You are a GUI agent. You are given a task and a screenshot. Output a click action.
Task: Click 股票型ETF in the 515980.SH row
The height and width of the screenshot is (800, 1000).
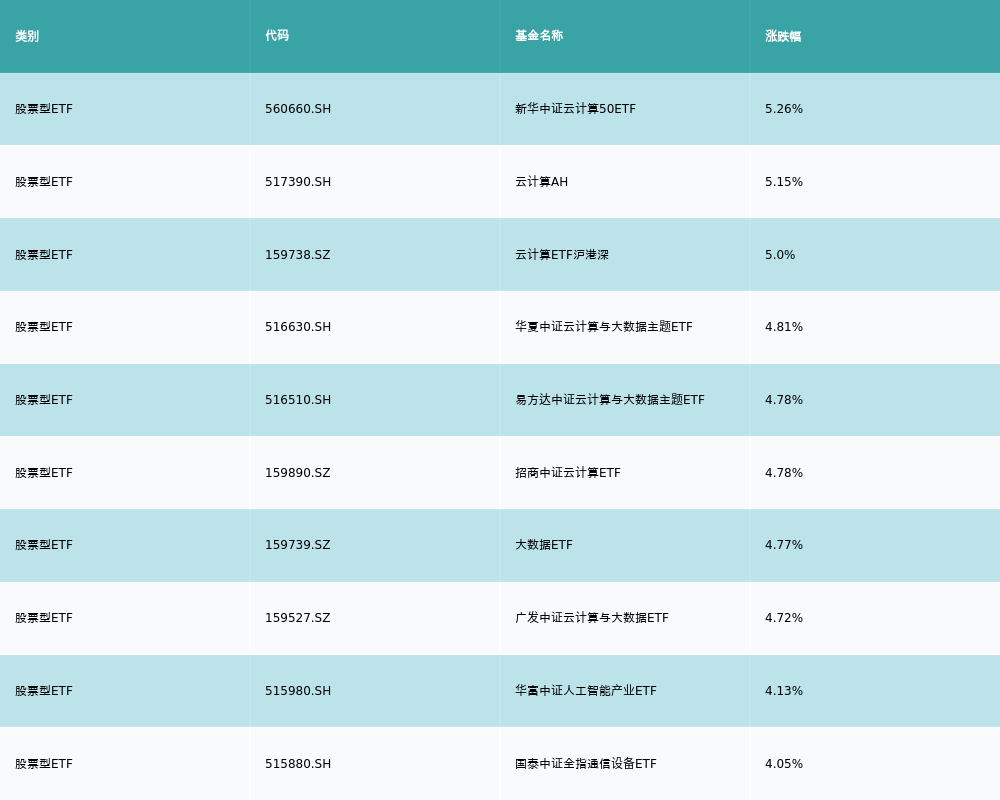(x=44, y=691)
